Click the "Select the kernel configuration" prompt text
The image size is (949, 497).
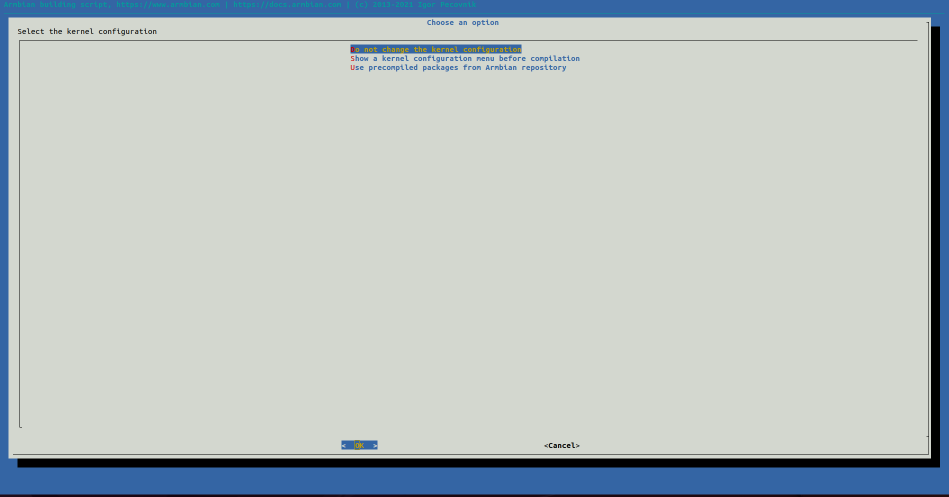pos(87,31)
